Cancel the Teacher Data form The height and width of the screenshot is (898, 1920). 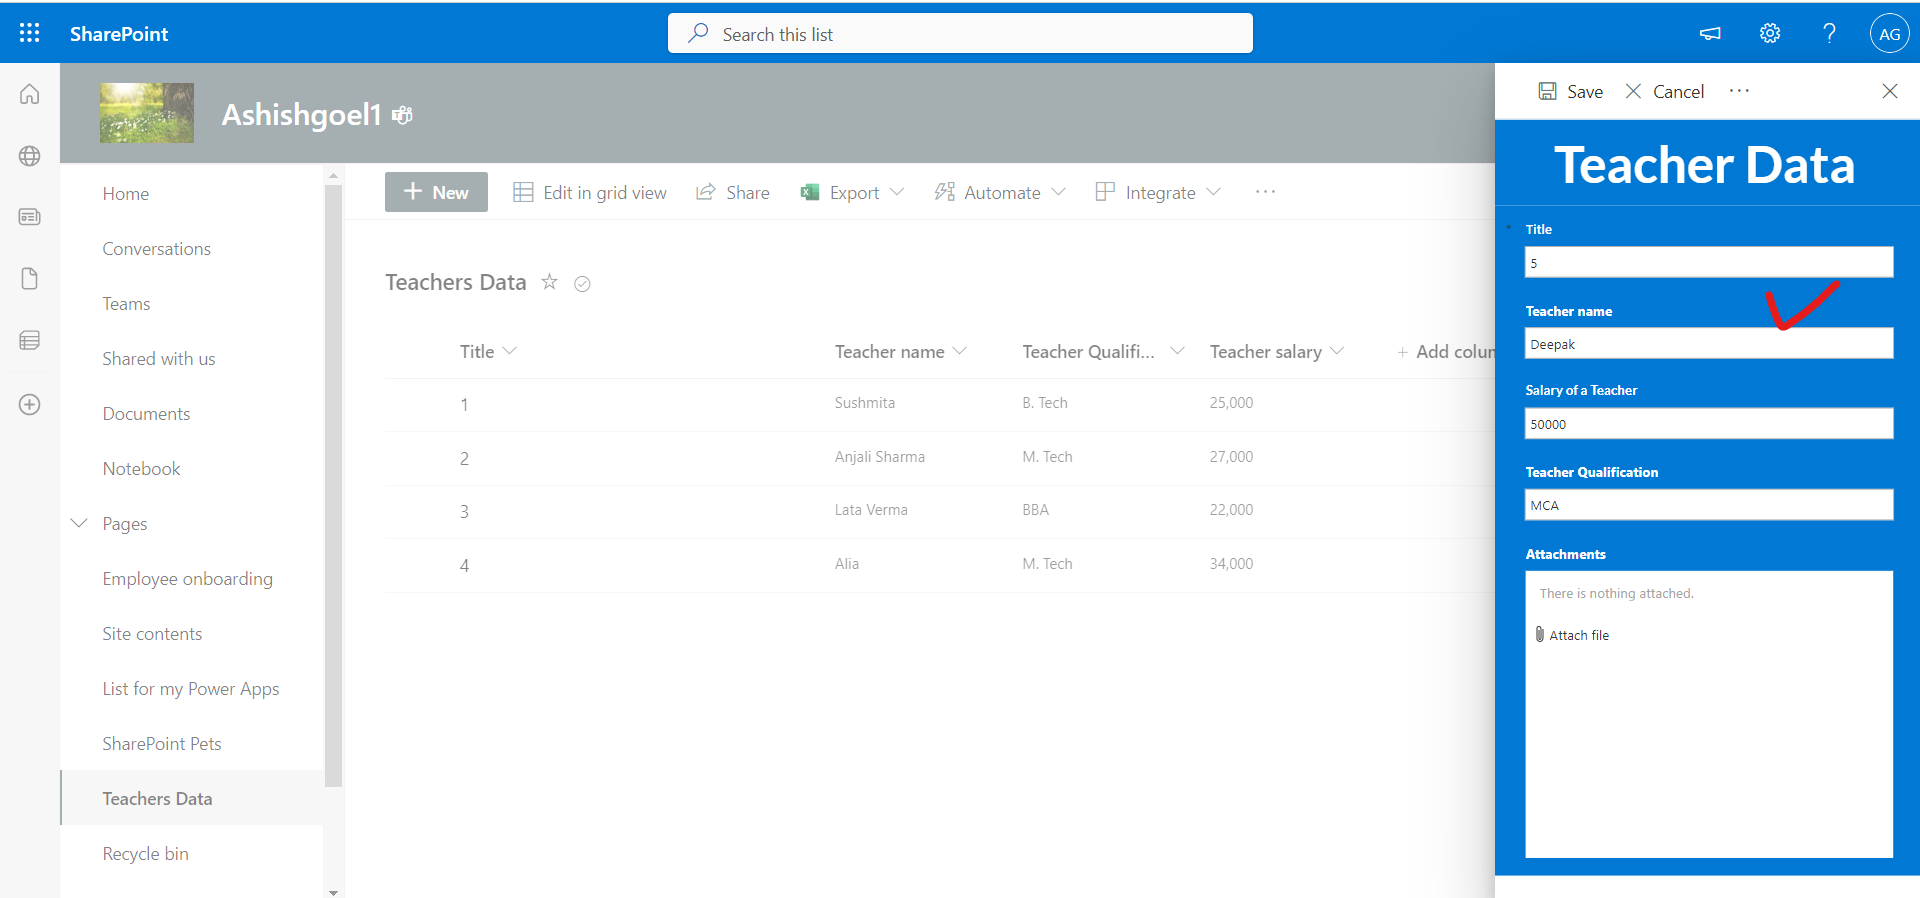[x=1665, y=91]
